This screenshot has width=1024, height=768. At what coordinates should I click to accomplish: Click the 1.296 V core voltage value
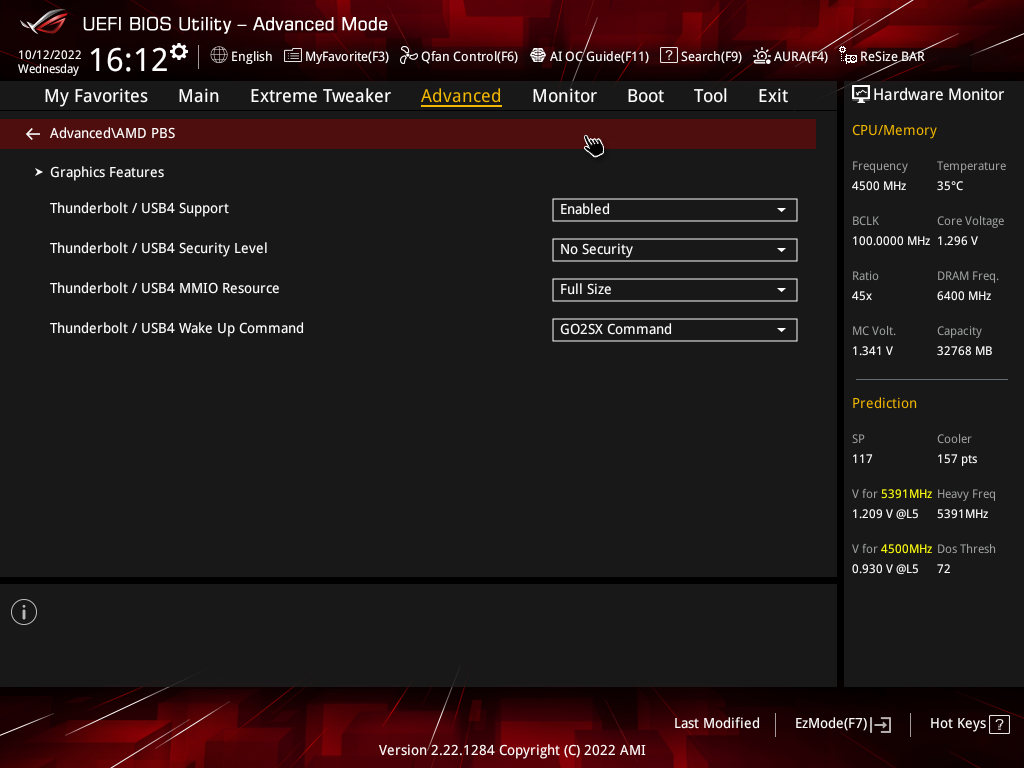pyautogui.click(x=957, y=241)
